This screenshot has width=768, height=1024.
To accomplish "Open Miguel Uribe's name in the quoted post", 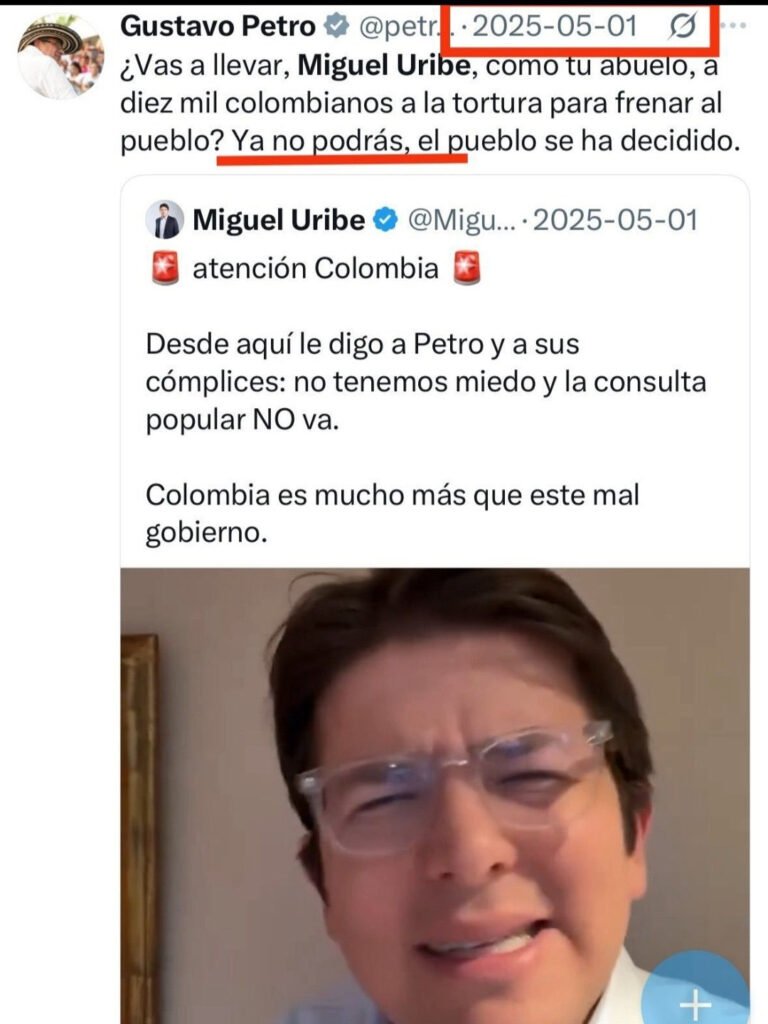I will coord(279,221).
